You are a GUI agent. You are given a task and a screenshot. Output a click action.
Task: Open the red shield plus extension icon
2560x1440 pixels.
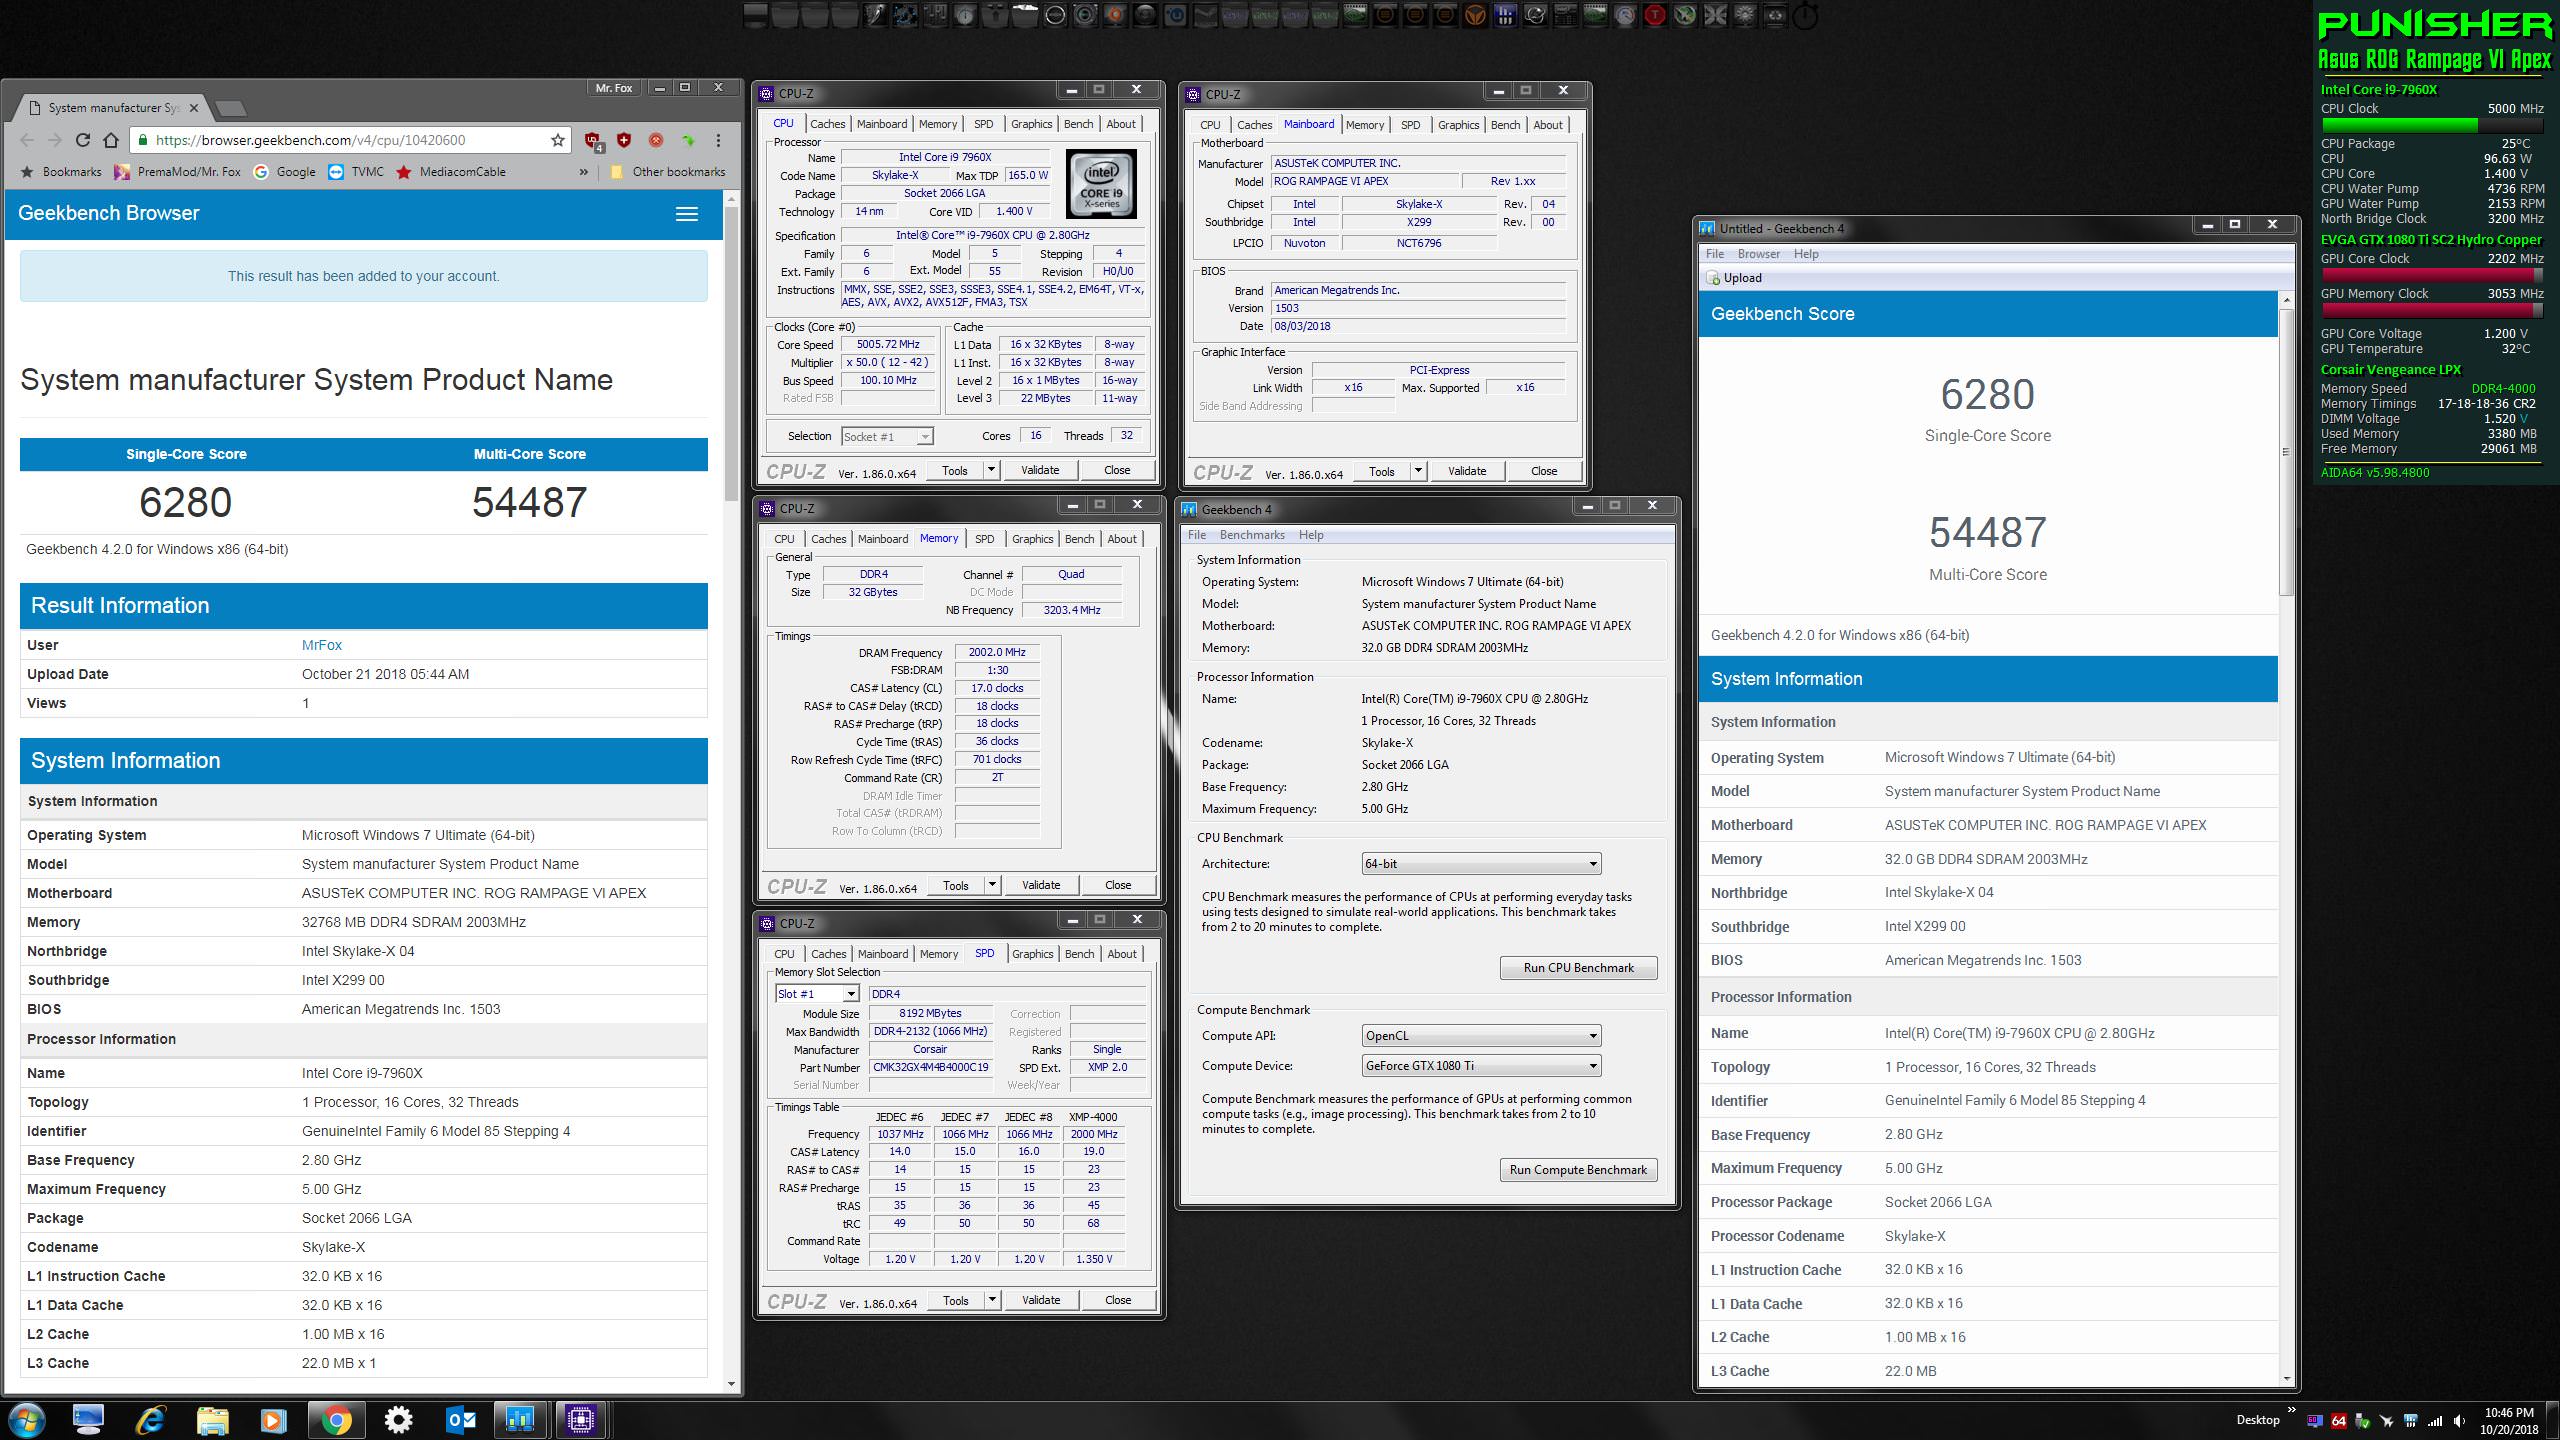point(624,140)
